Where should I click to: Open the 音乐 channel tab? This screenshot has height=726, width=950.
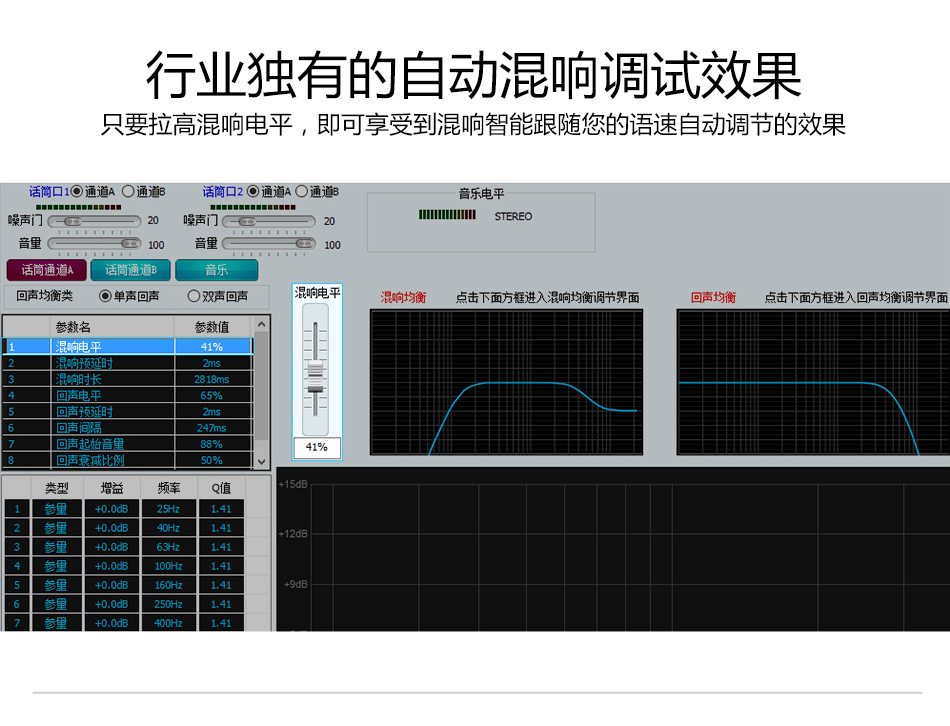(x=217, y=270)
